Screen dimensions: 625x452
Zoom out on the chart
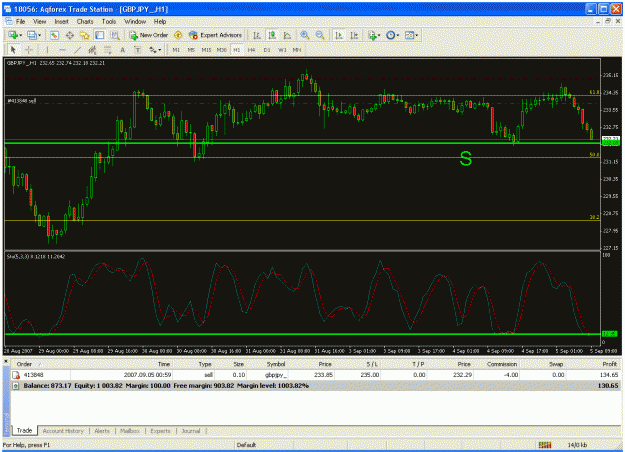point(320,35)
